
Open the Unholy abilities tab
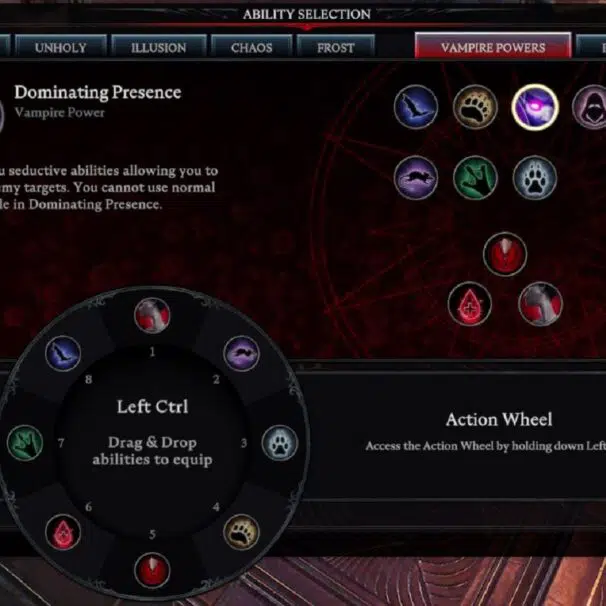(x=61, y=47)
